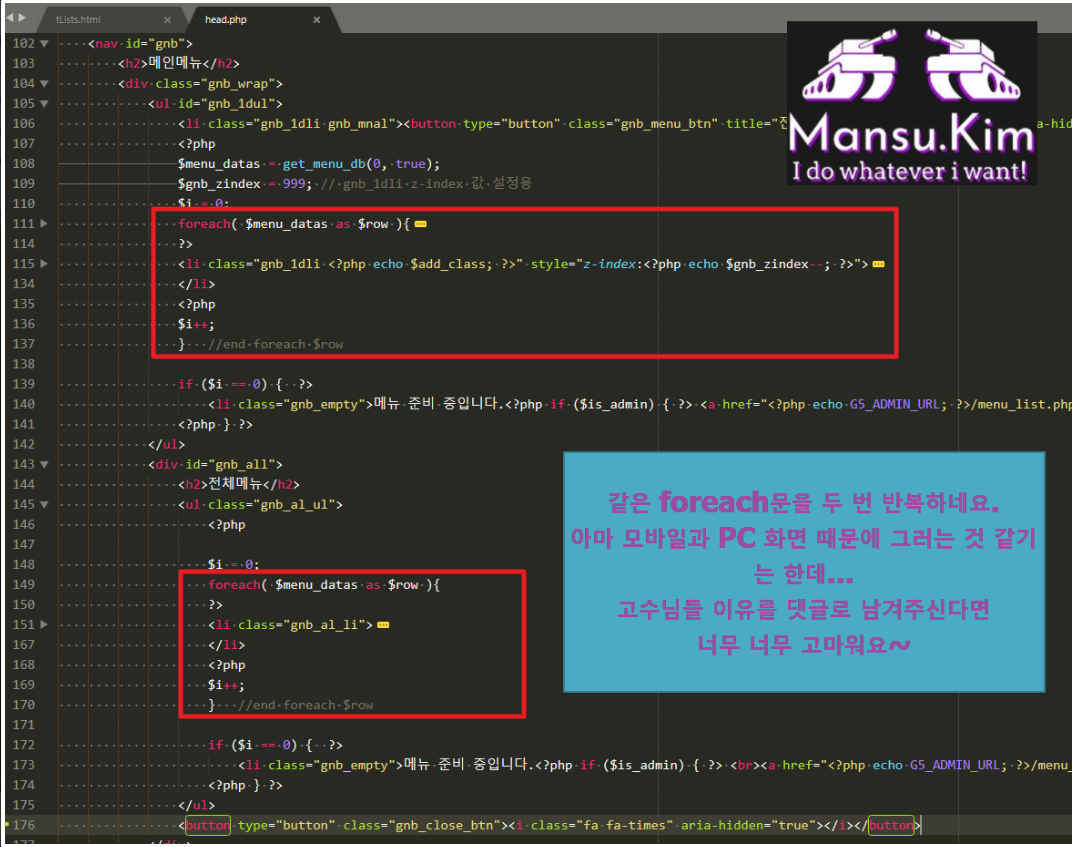Click the $i++ statement on line 136

point(196,325)
